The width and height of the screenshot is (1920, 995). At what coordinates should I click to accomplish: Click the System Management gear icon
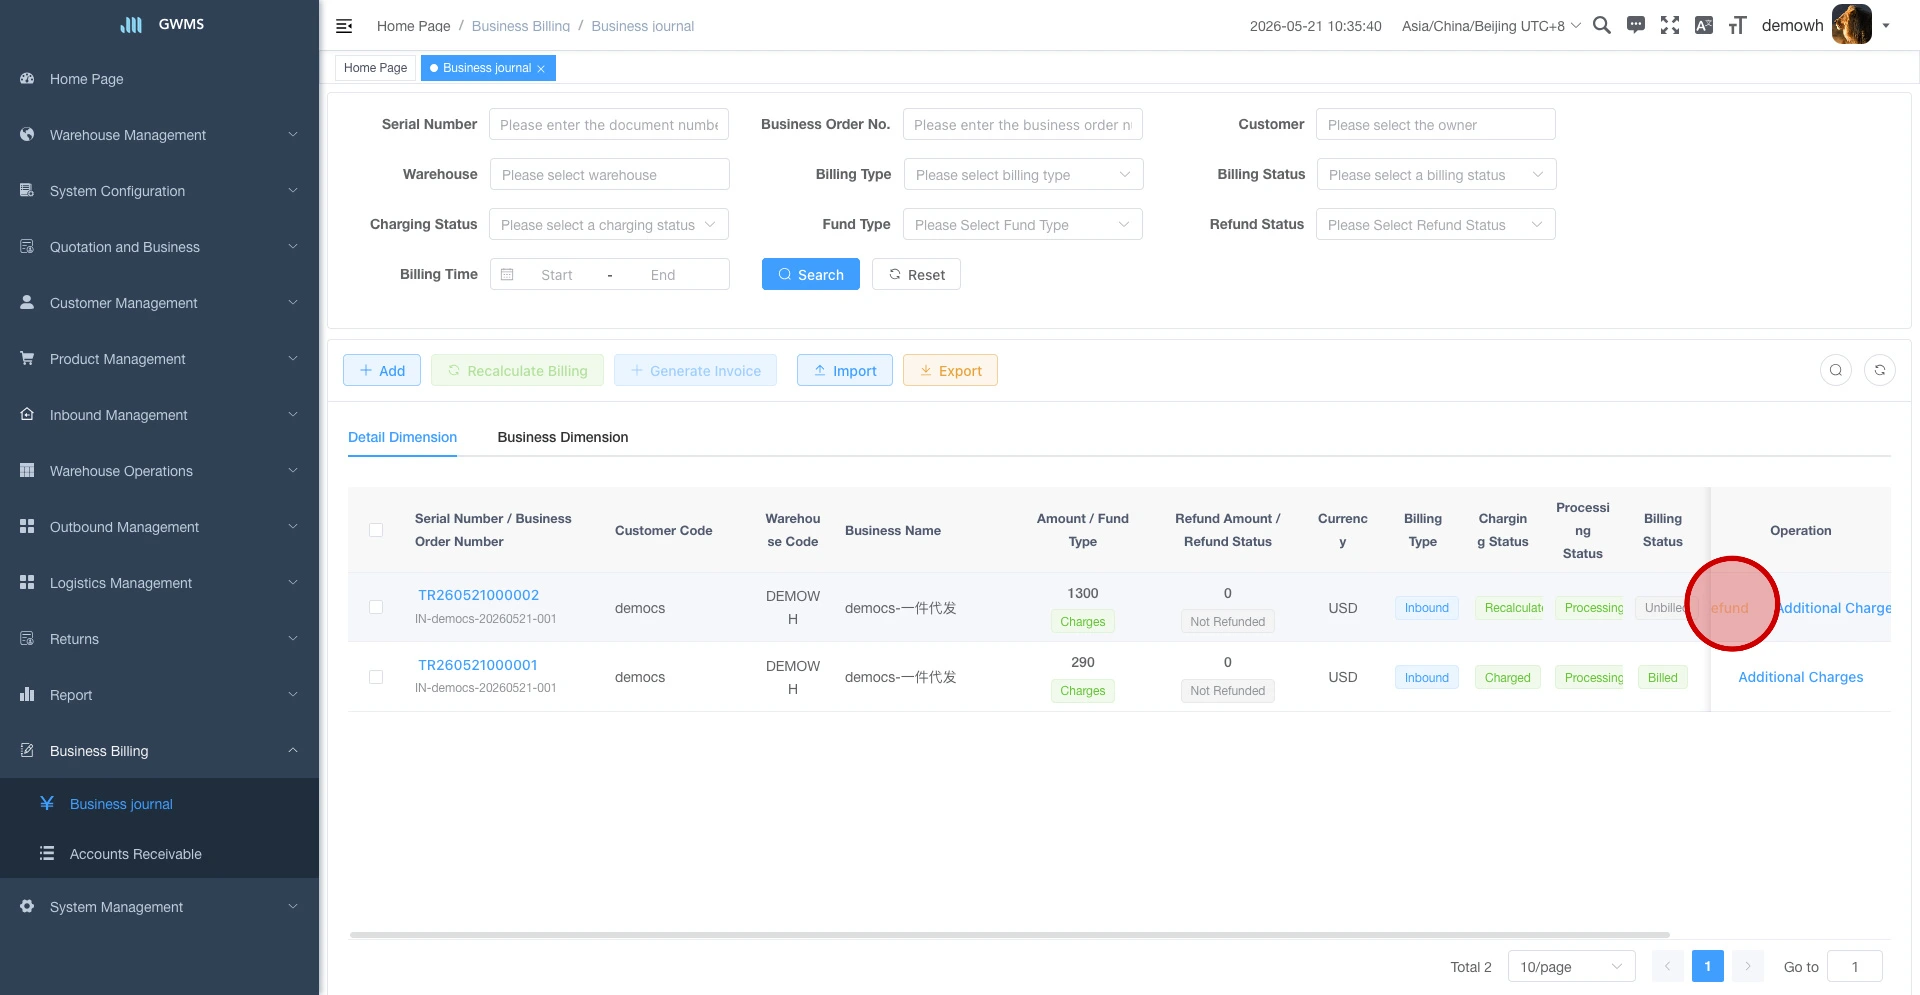[27, 906]
